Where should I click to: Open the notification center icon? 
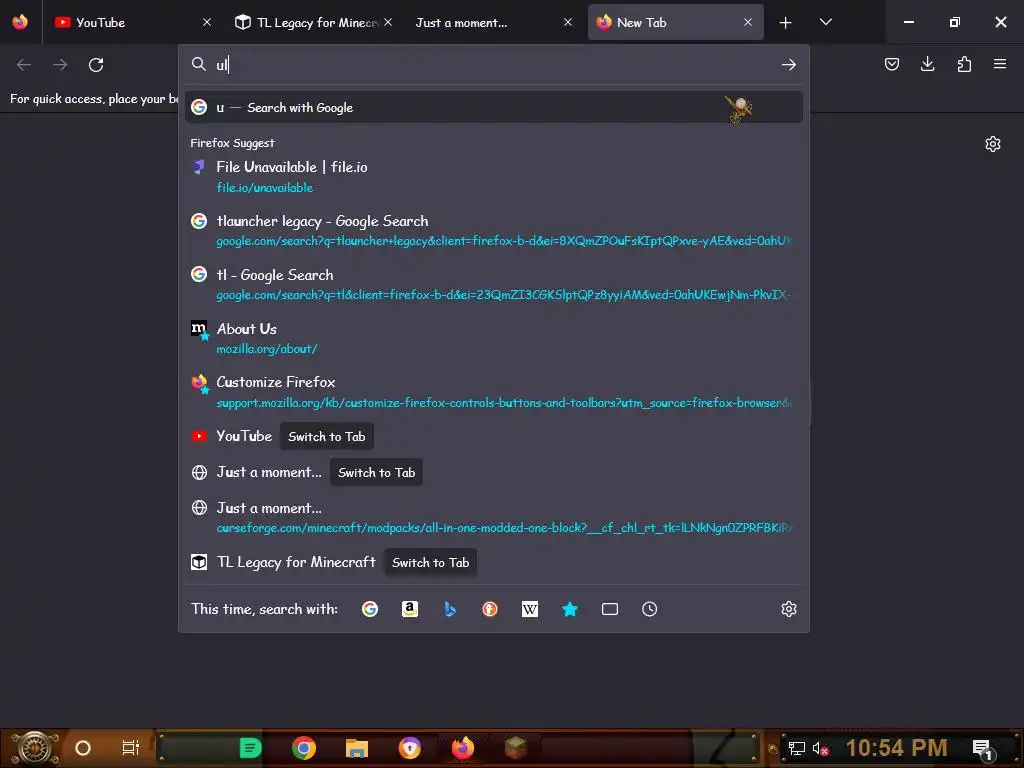pos(982,748)
